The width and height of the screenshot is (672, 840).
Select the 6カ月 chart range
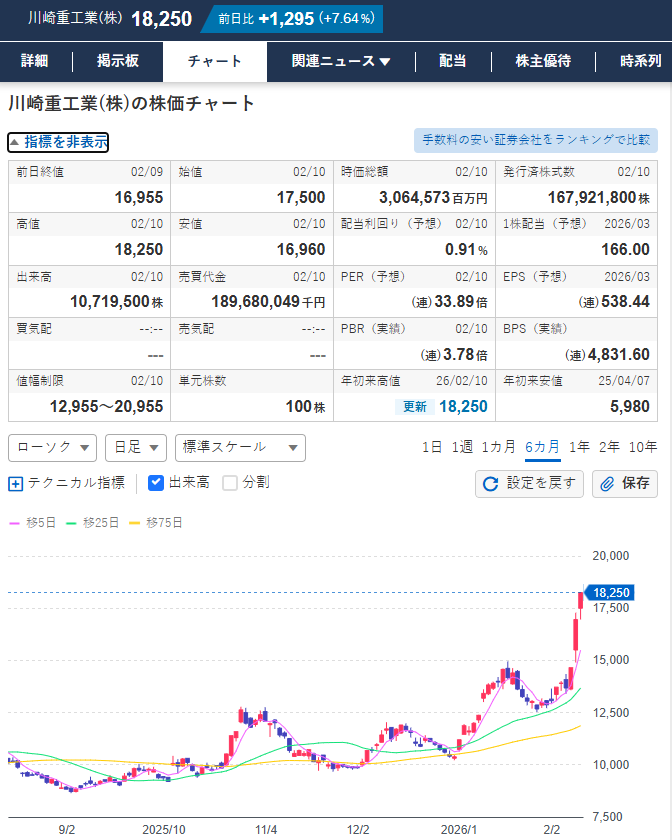pyautogui.click(x=542, y=447)
